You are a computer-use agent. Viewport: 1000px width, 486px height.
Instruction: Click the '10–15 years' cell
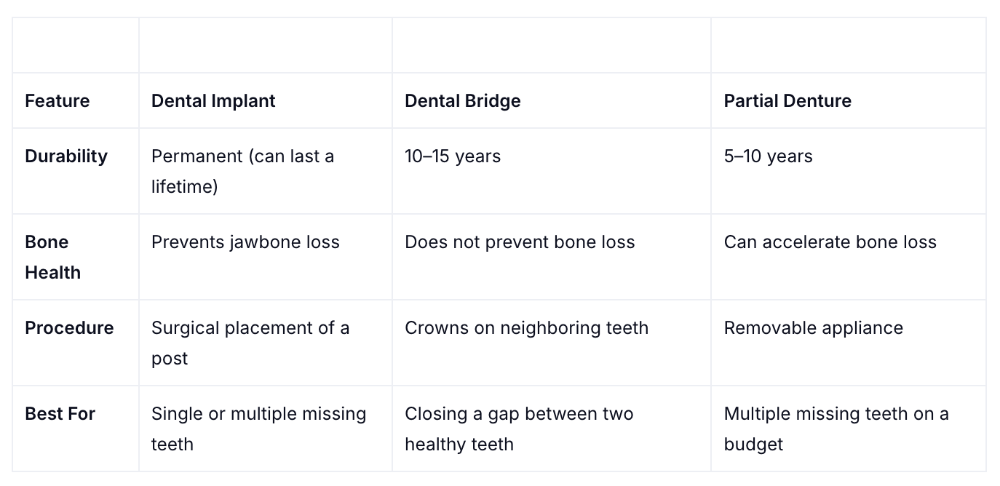(452, 156)
